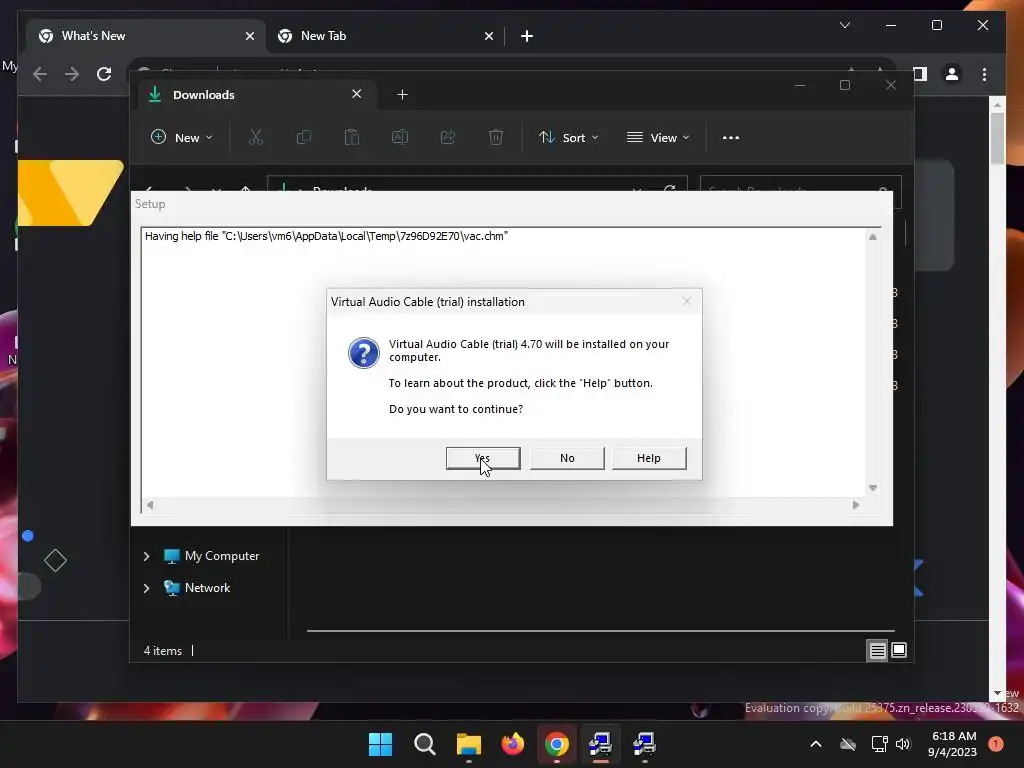Open the Chrome profile icon

(952, 74)
